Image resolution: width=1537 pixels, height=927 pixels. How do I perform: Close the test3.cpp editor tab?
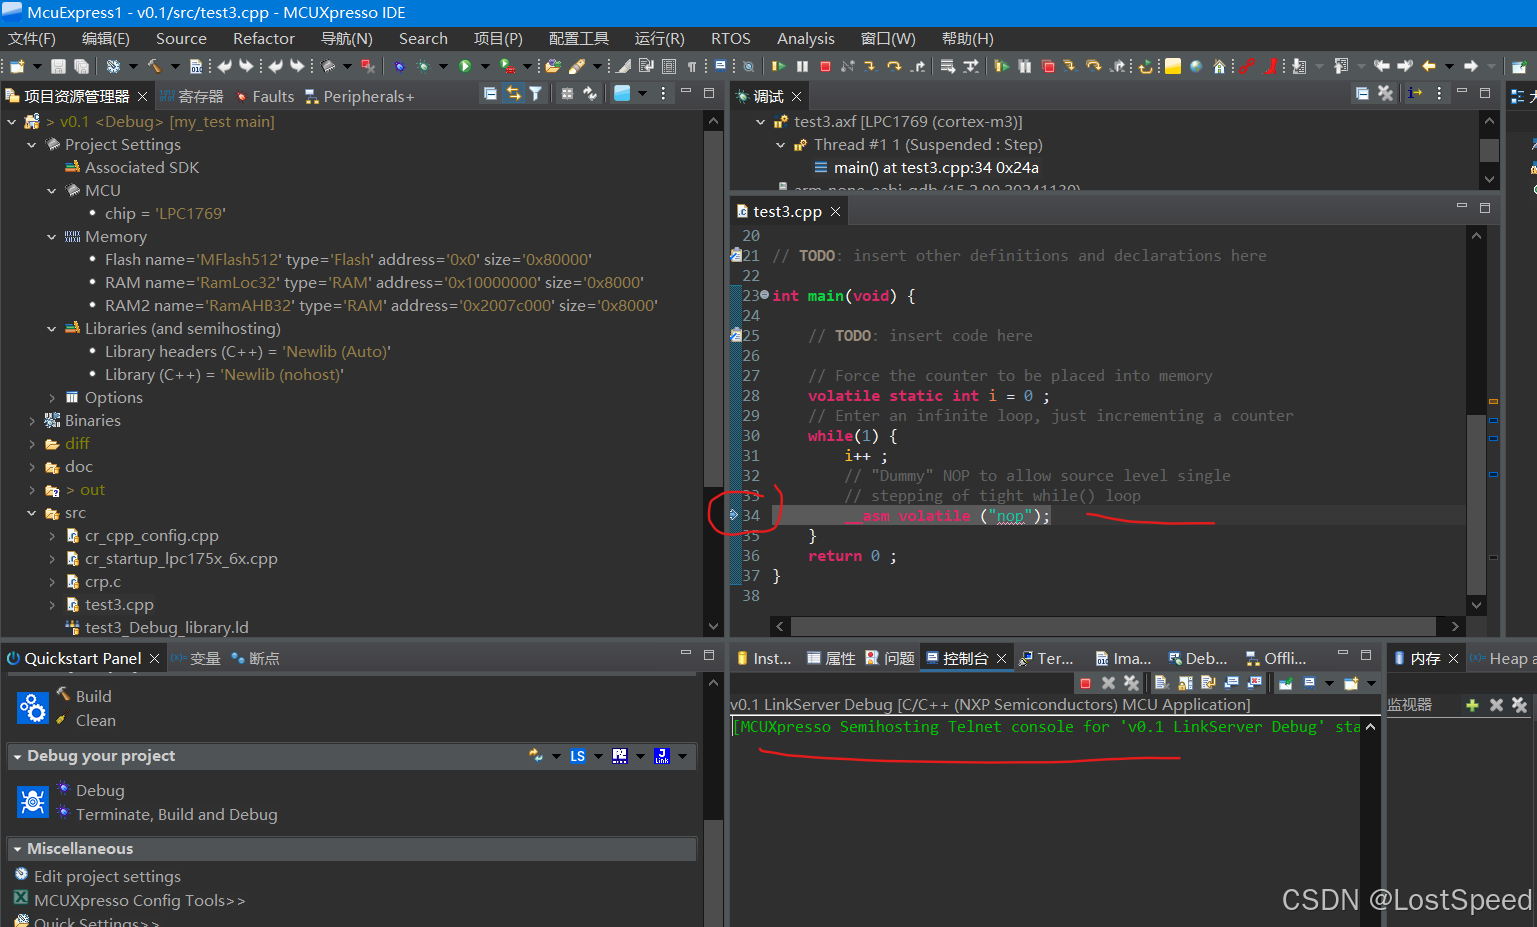click(835, 212)
